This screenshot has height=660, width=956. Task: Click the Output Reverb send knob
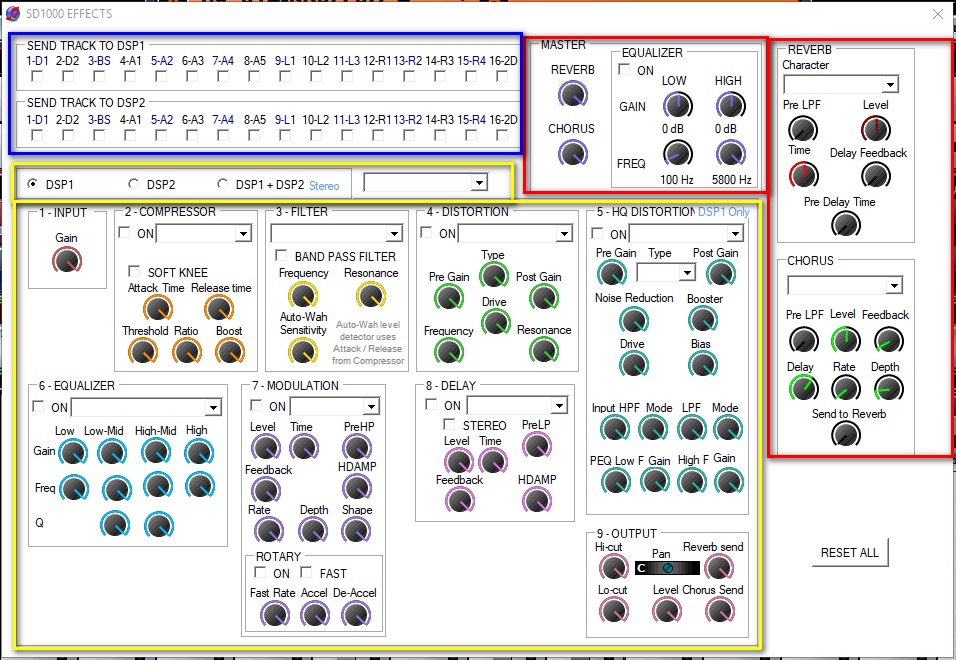719,567
